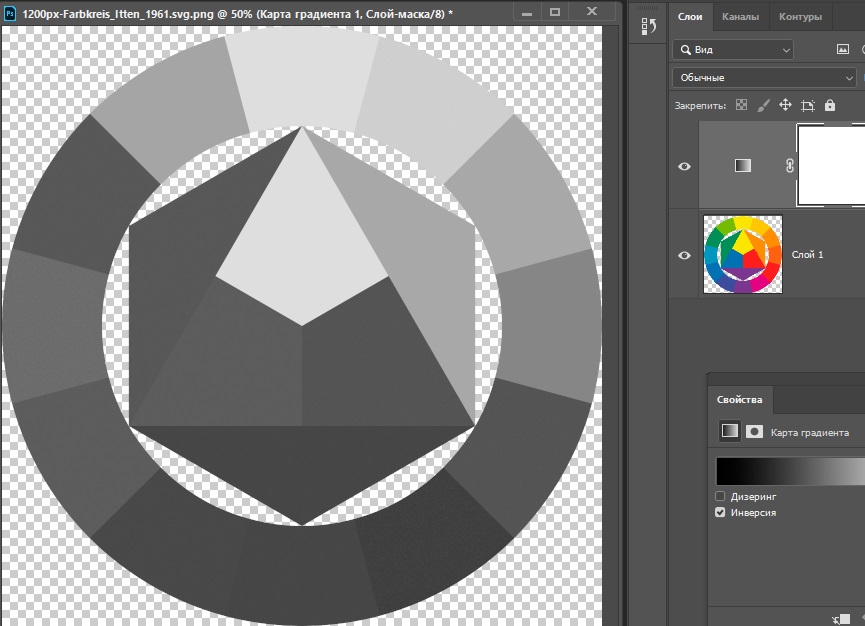This screenshot has height=626, width=865.
Task: Click the layer-mask link chain icon
Action: pos(789,165)
